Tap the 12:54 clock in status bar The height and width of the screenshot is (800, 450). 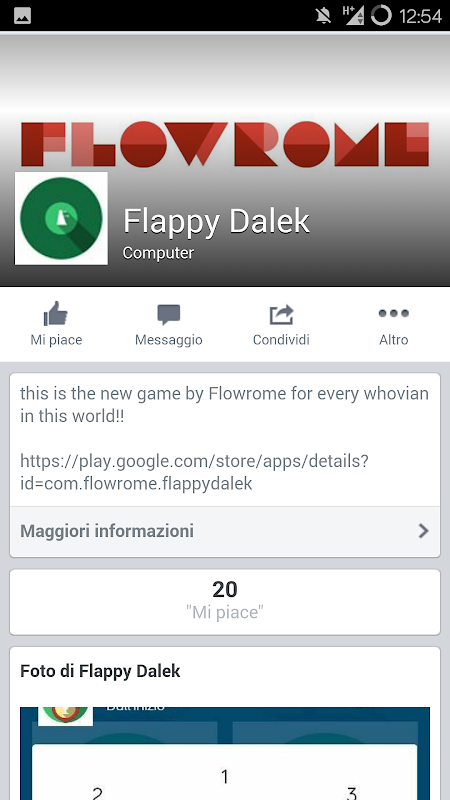point(420,16)
